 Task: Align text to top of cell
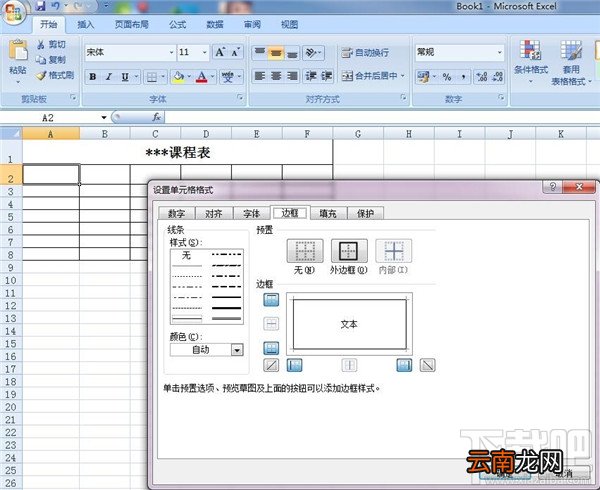pyautogui.click(x=260, y=52)
